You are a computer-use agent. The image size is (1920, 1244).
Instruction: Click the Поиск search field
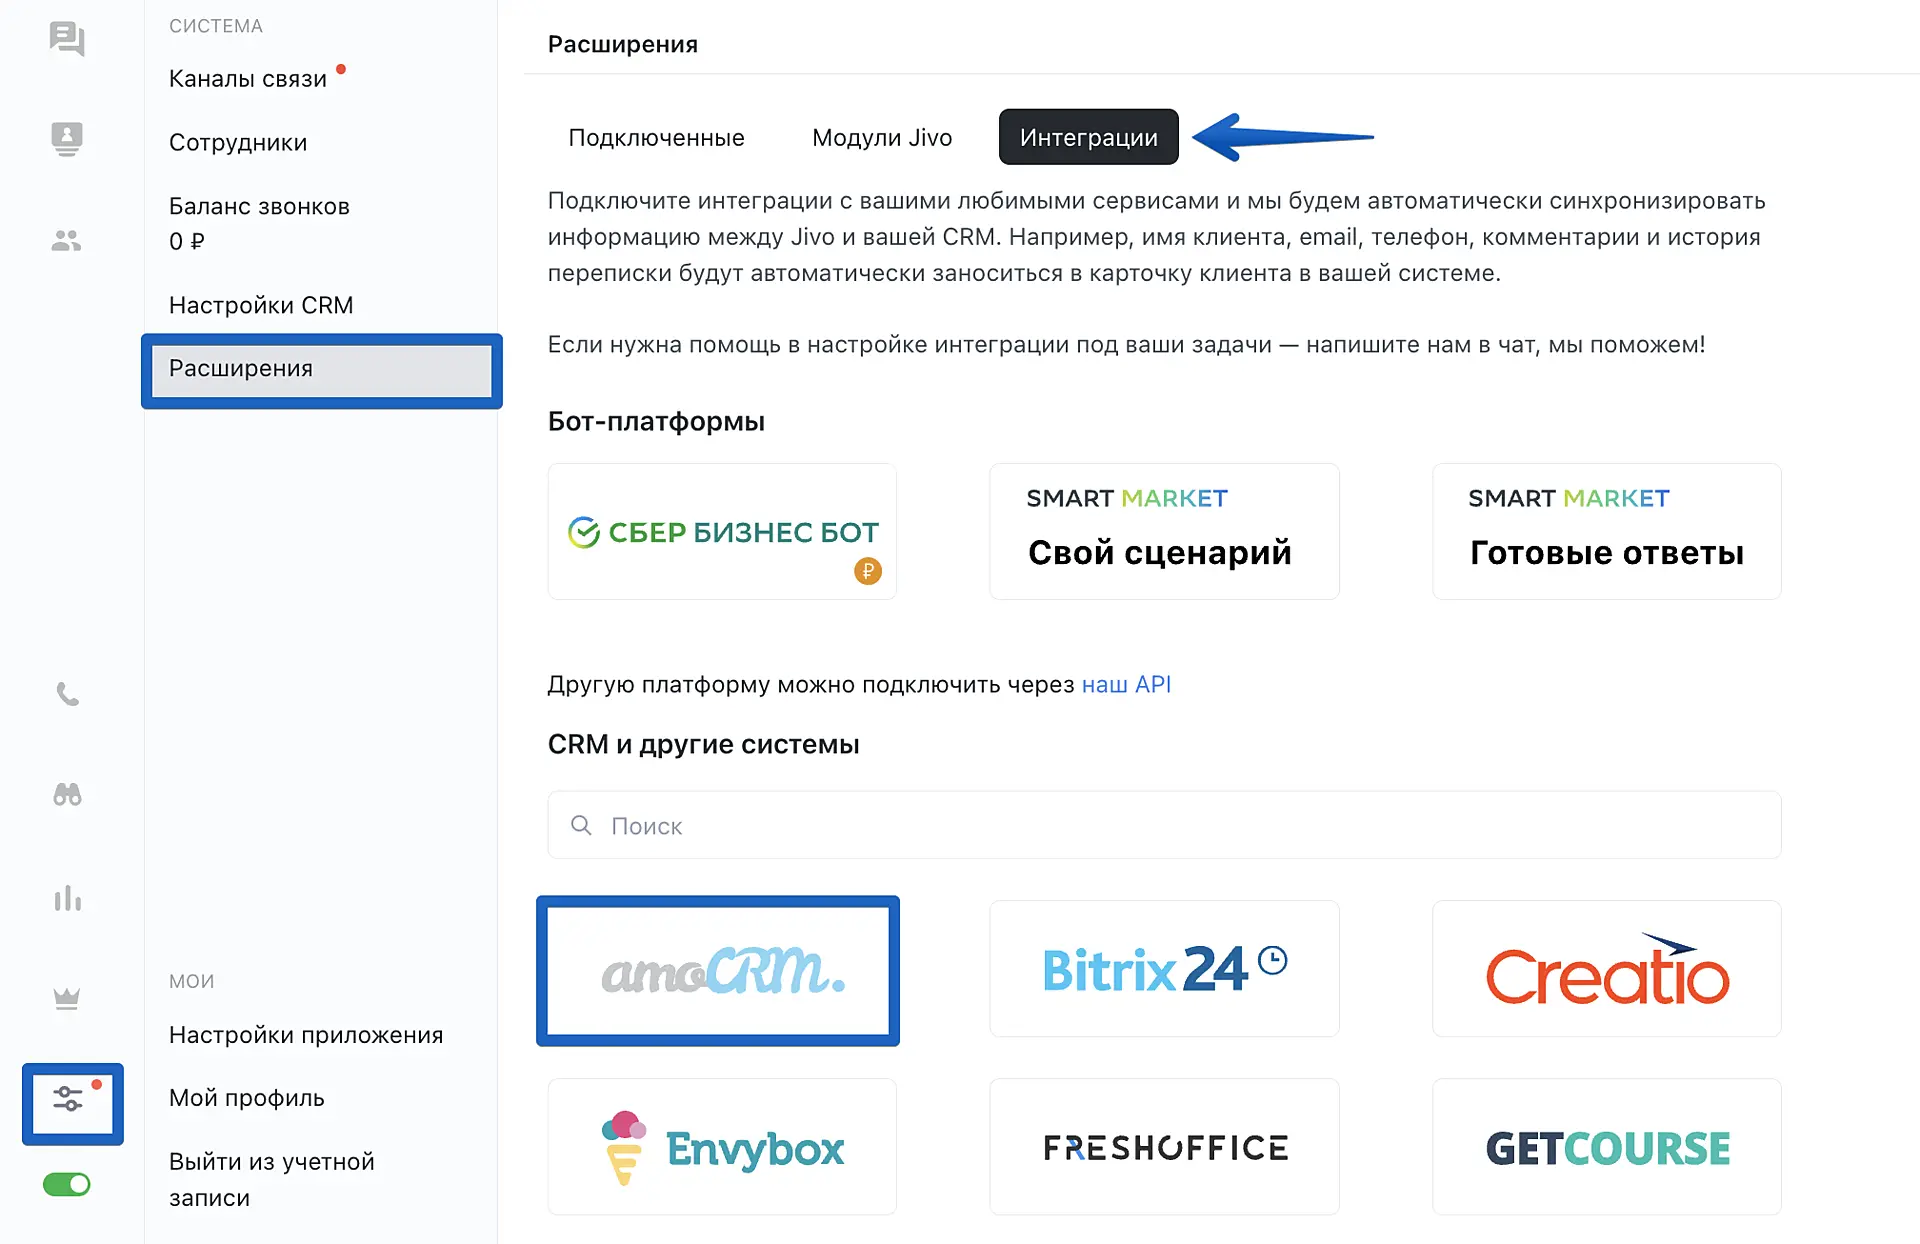(x=1164, y=826)
